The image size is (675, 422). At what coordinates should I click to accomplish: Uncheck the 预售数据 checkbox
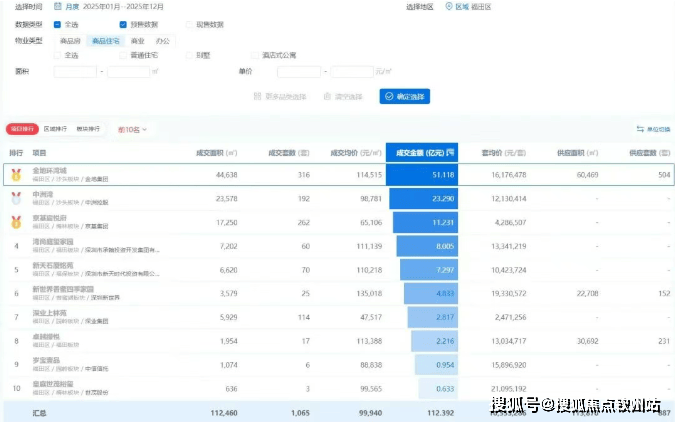(123, 24)
